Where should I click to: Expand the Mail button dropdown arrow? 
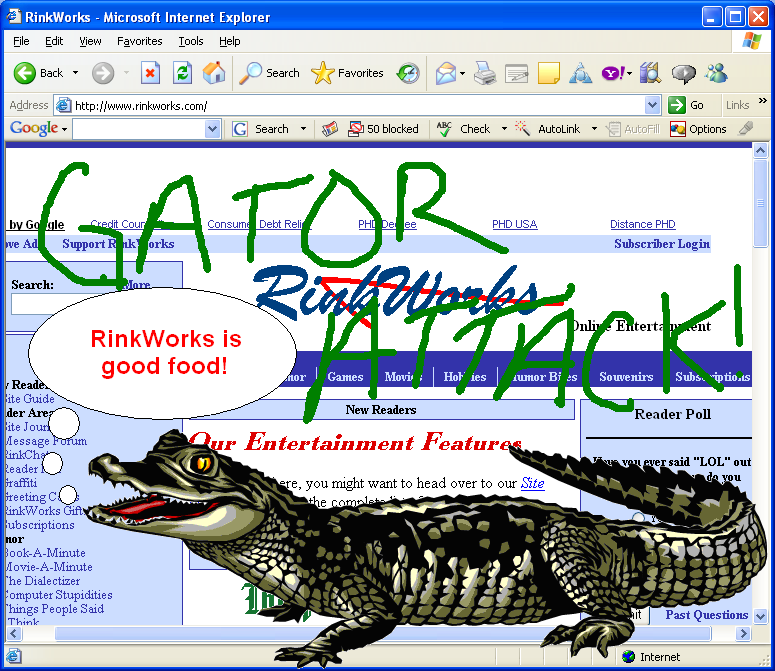[463, 74]
